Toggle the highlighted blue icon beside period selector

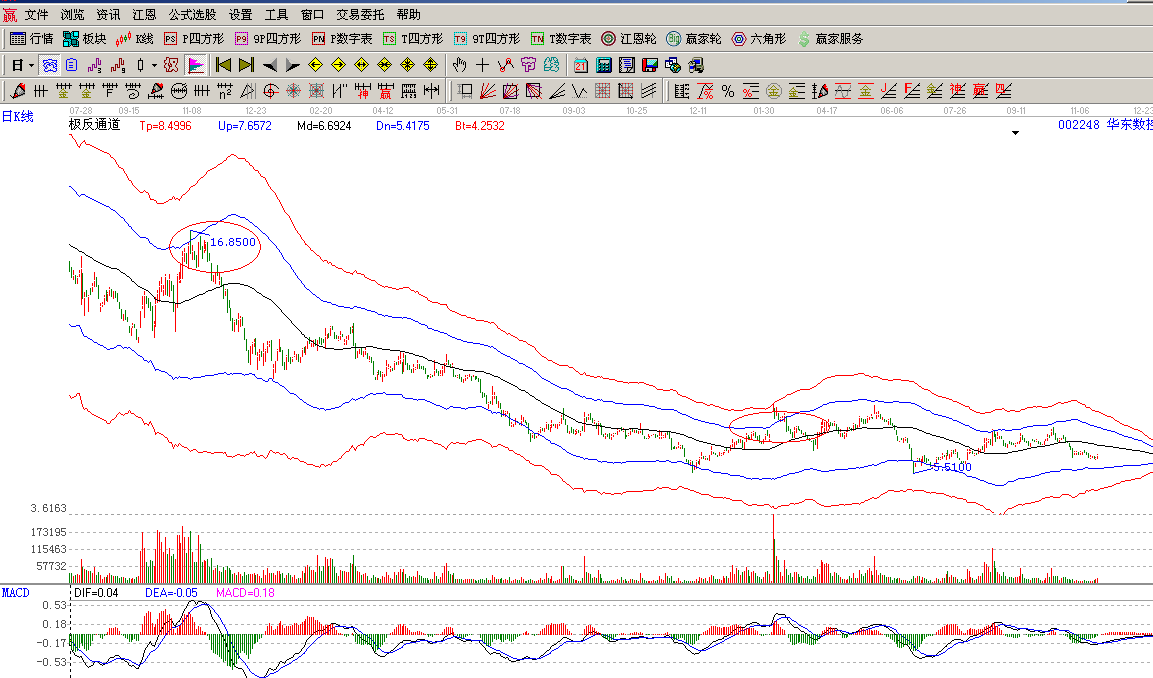tap(49, 65)
